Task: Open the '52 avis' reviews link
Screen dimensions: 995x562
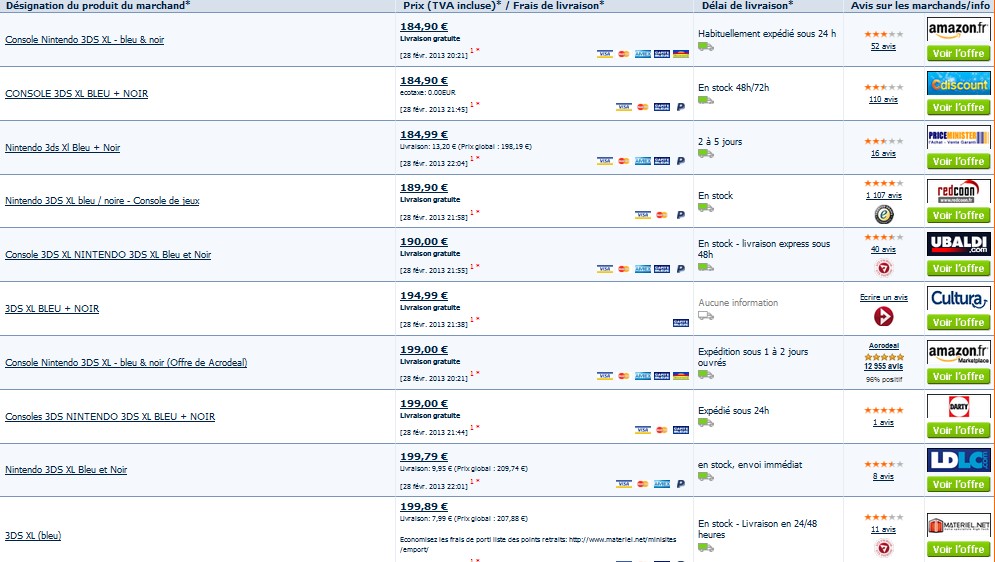Action: tap(883, 46)
